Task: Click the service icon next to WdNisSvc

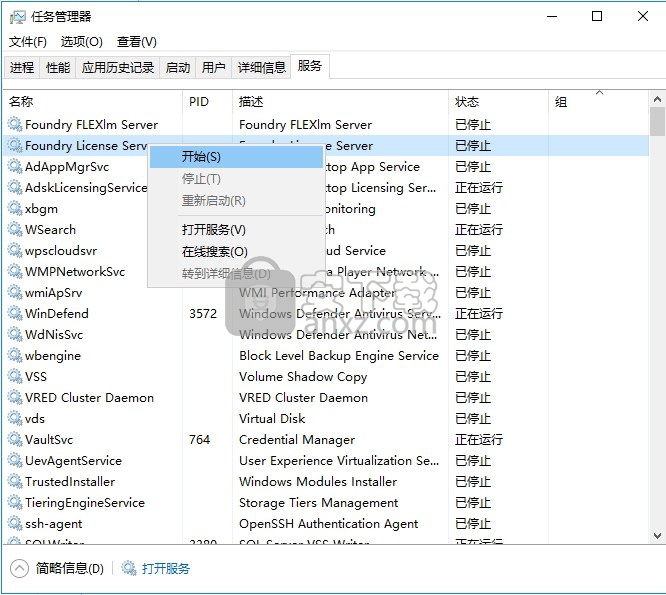Action: (x=15, y=334)
